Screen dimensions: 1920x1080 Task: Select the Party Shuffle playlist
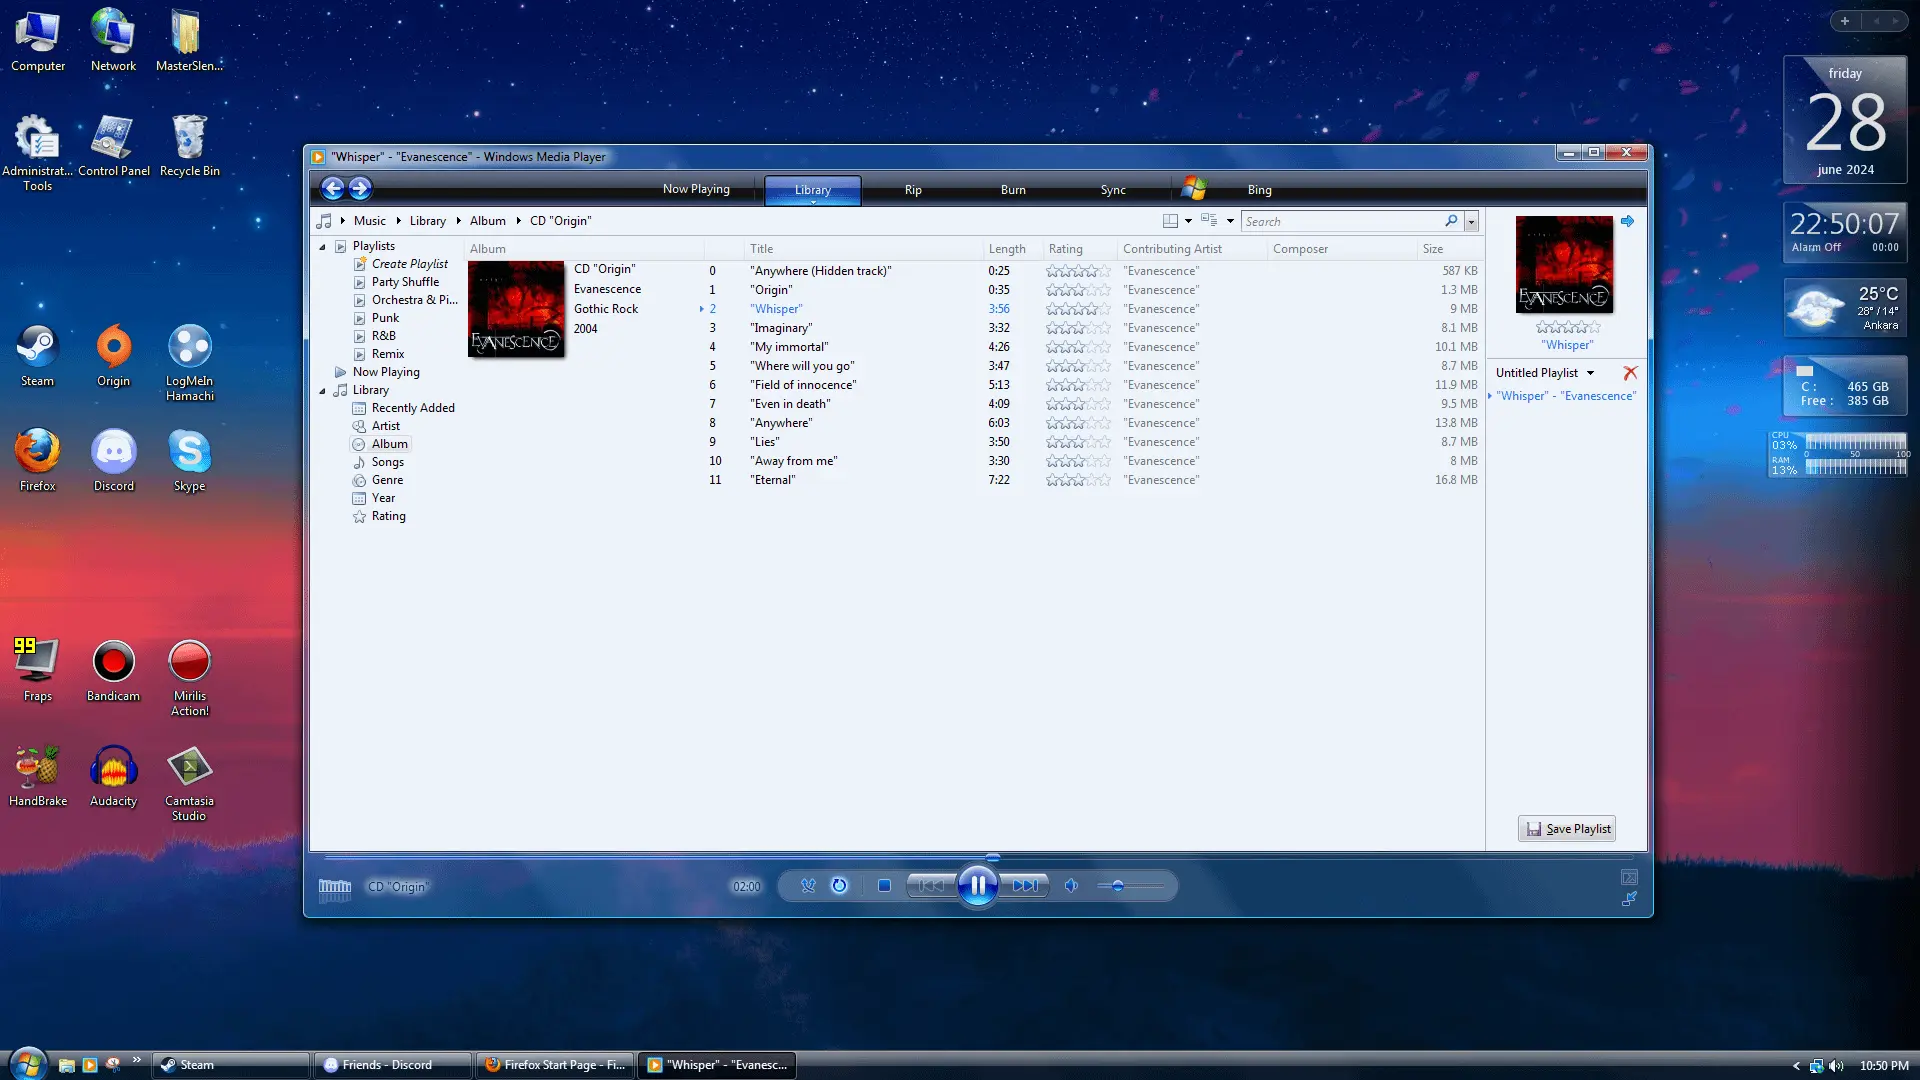point(405,282)
